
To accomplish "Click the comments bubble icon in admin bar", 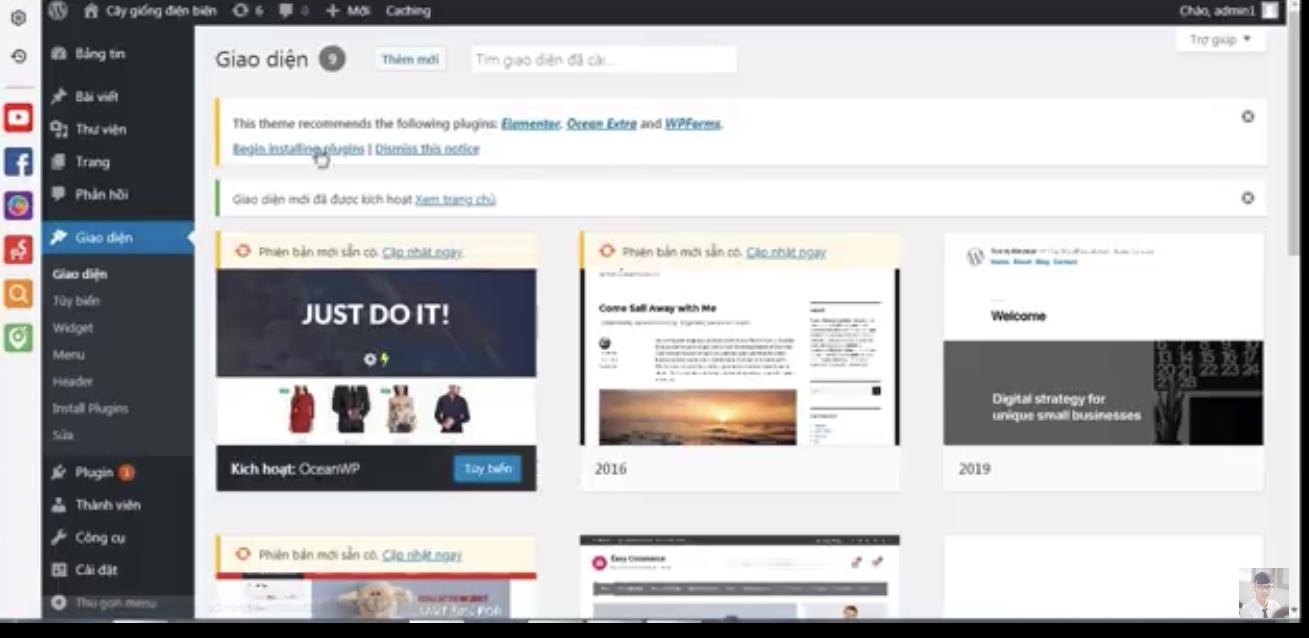I will 293,11.
